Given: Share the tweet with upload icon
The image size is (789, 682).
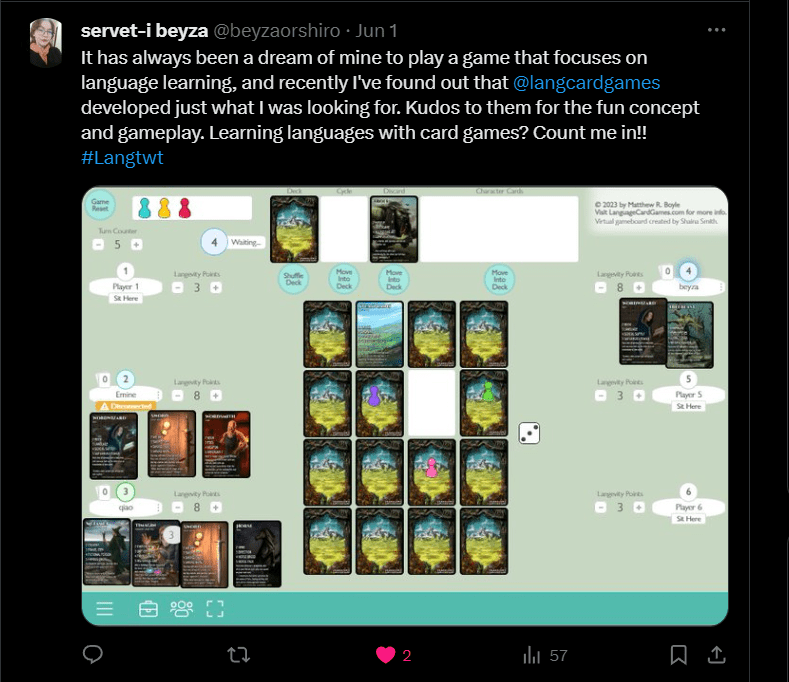Looking at the screenshot, I should [x=717, y=654].
